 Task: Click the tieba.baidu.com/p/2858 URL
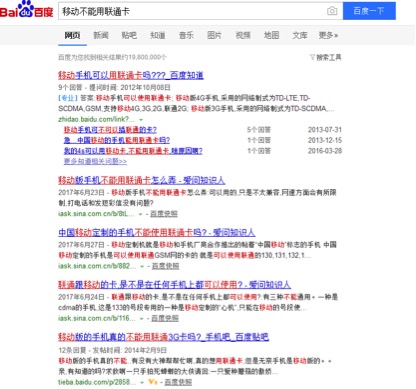click(97, 382)
